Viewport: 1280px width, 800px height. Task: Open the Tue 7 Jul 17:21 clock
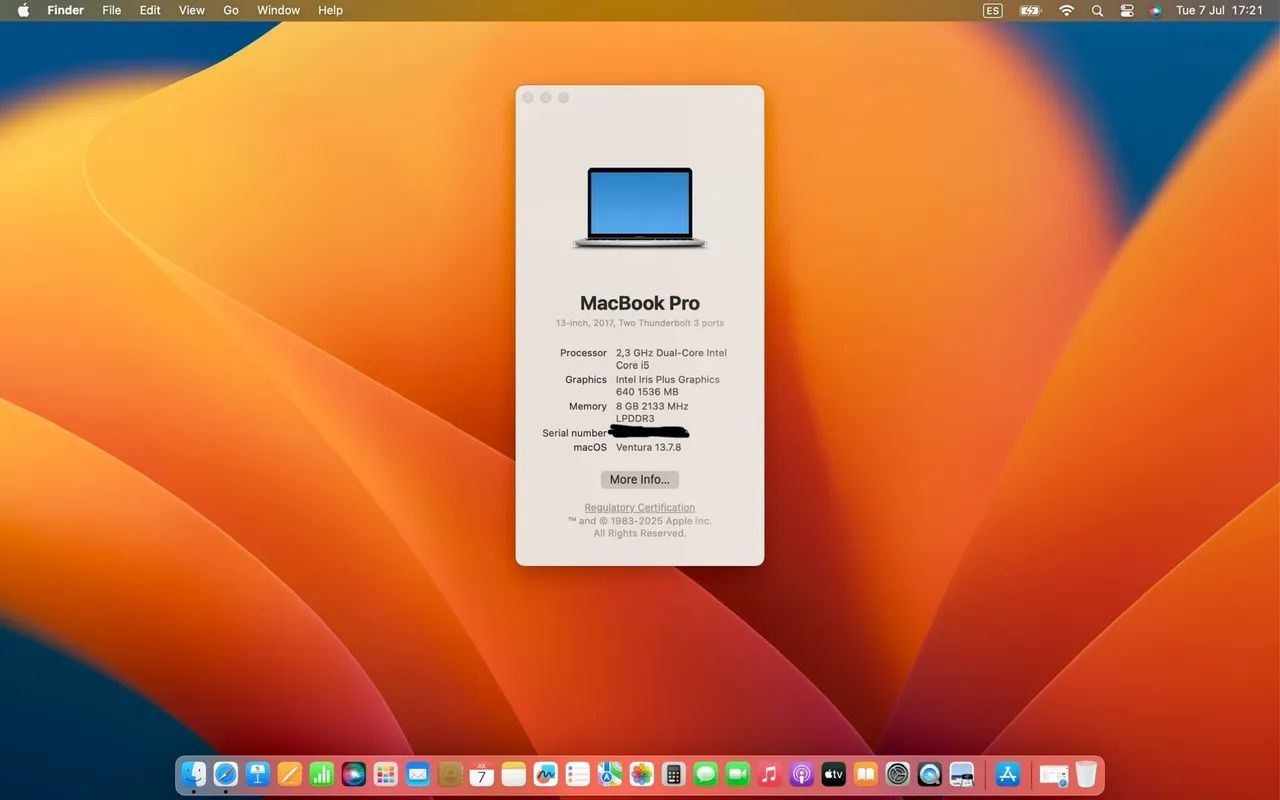[x=1219, y=10]
